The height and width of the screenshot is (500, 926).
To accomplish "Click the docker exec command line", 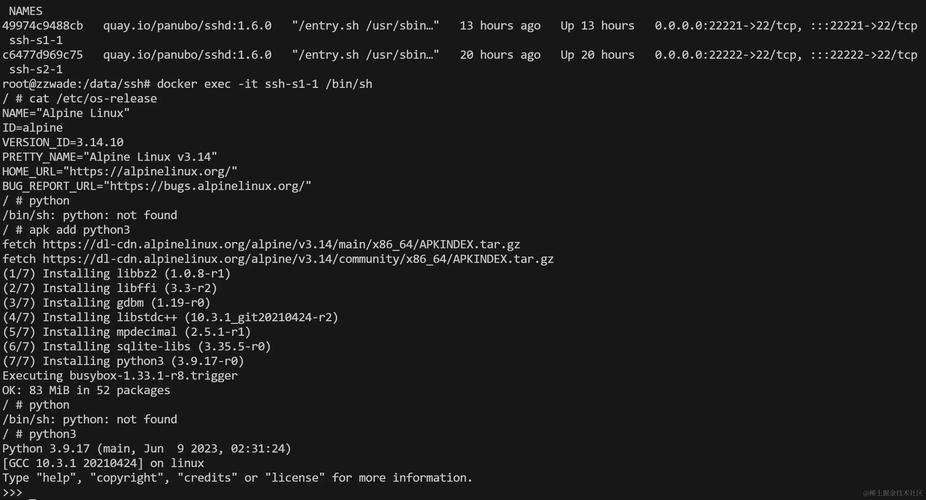I will pos(264,84).
